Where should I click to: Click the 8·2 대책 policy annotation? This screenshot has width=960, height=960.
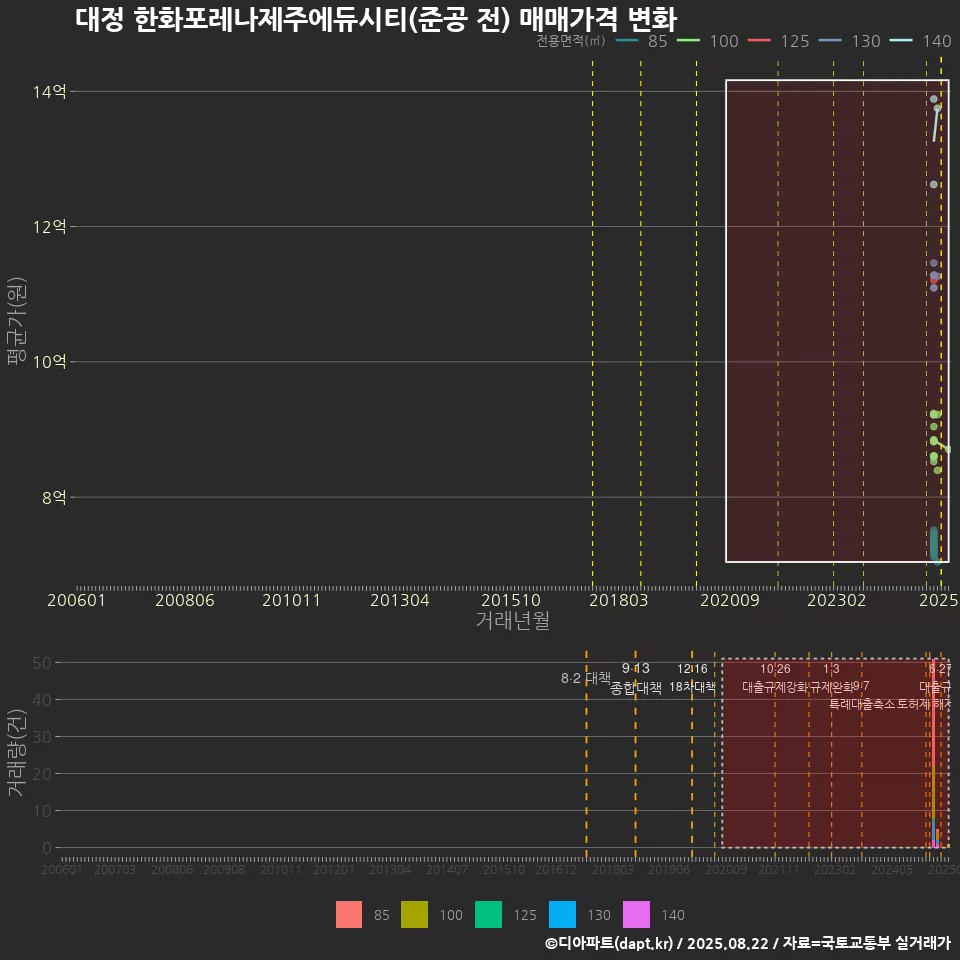point(586,678)
